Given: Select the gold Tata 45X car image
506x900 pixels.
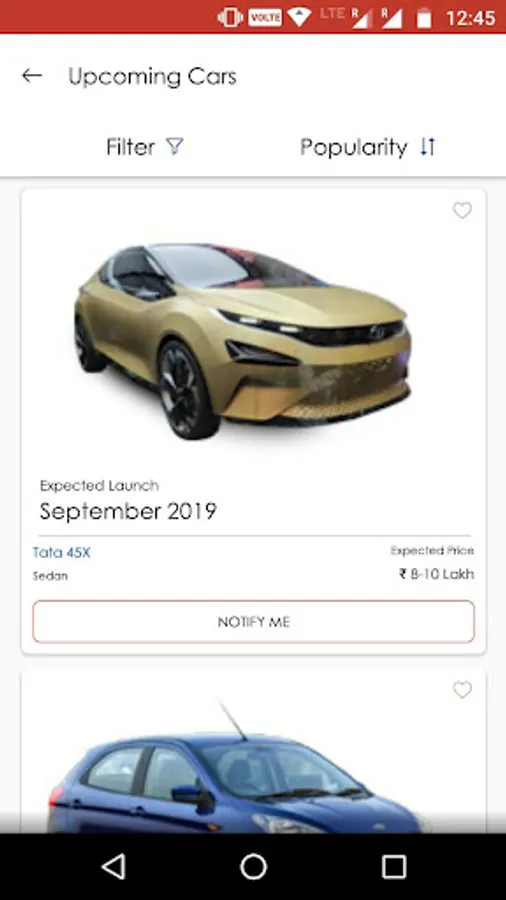Looking at the screenshot, I should click(x=243, y=340).
